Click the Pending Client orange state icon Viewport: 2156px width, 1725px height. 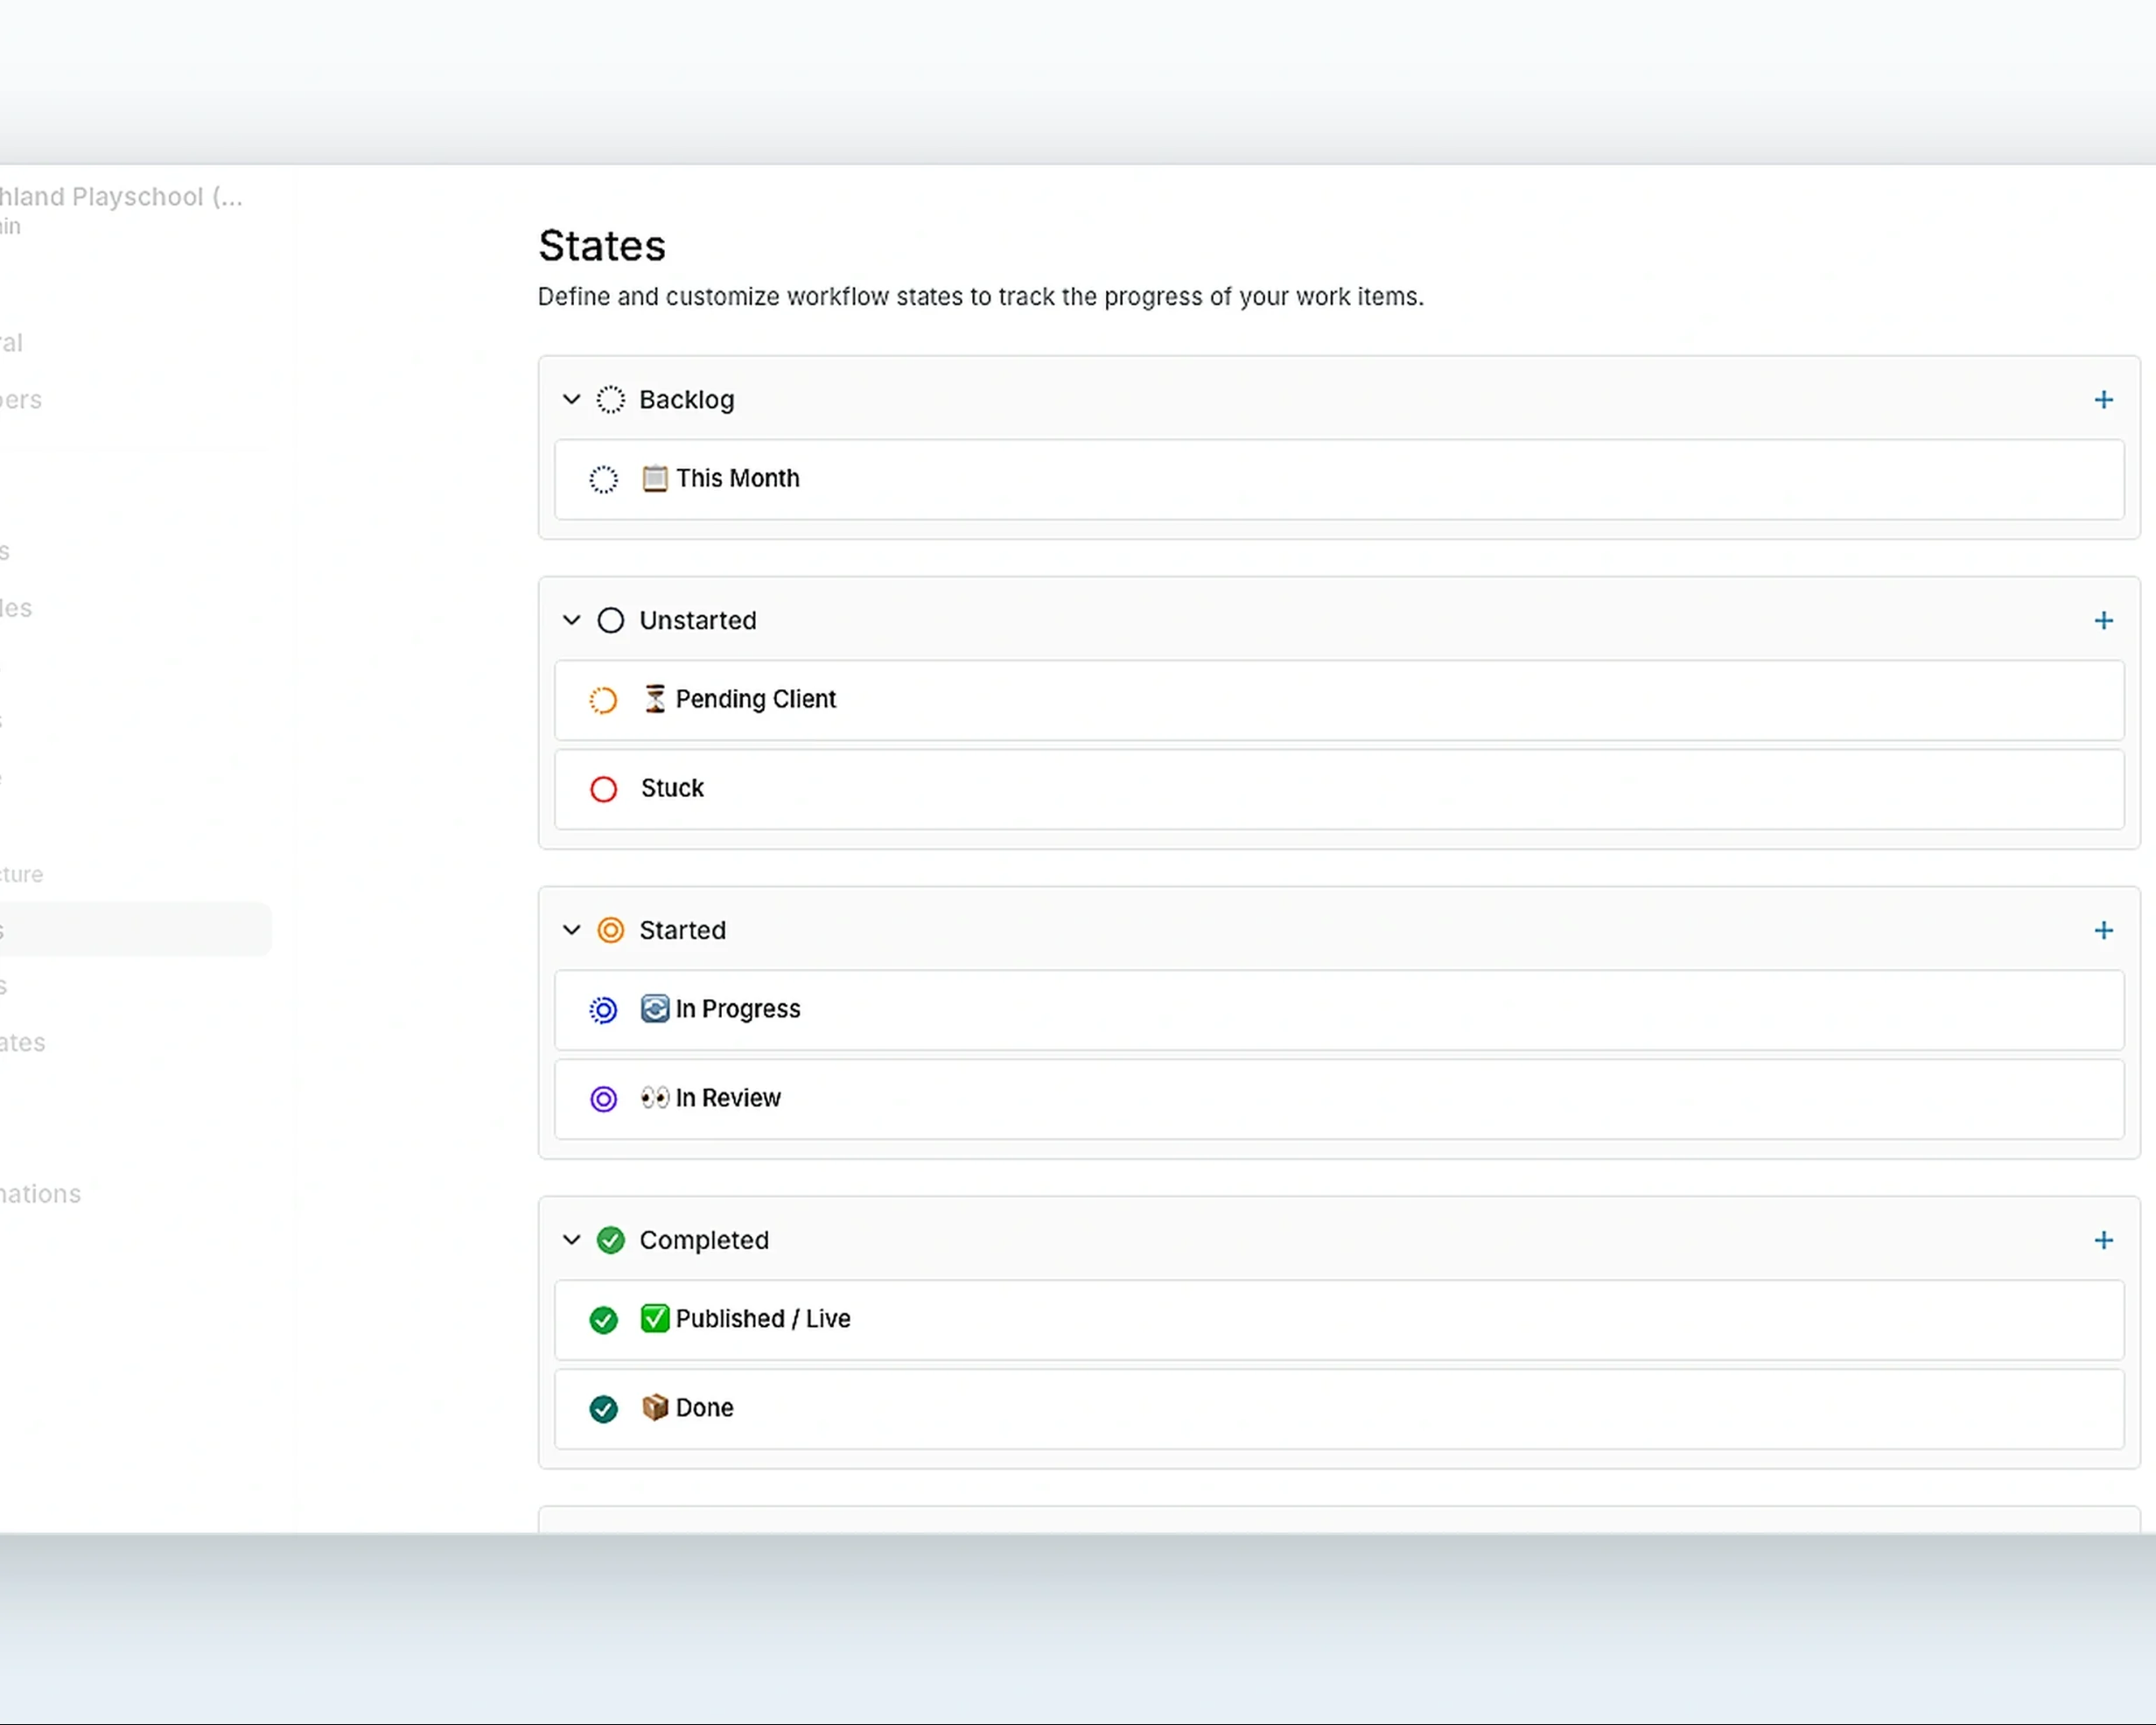coord(603,701)
